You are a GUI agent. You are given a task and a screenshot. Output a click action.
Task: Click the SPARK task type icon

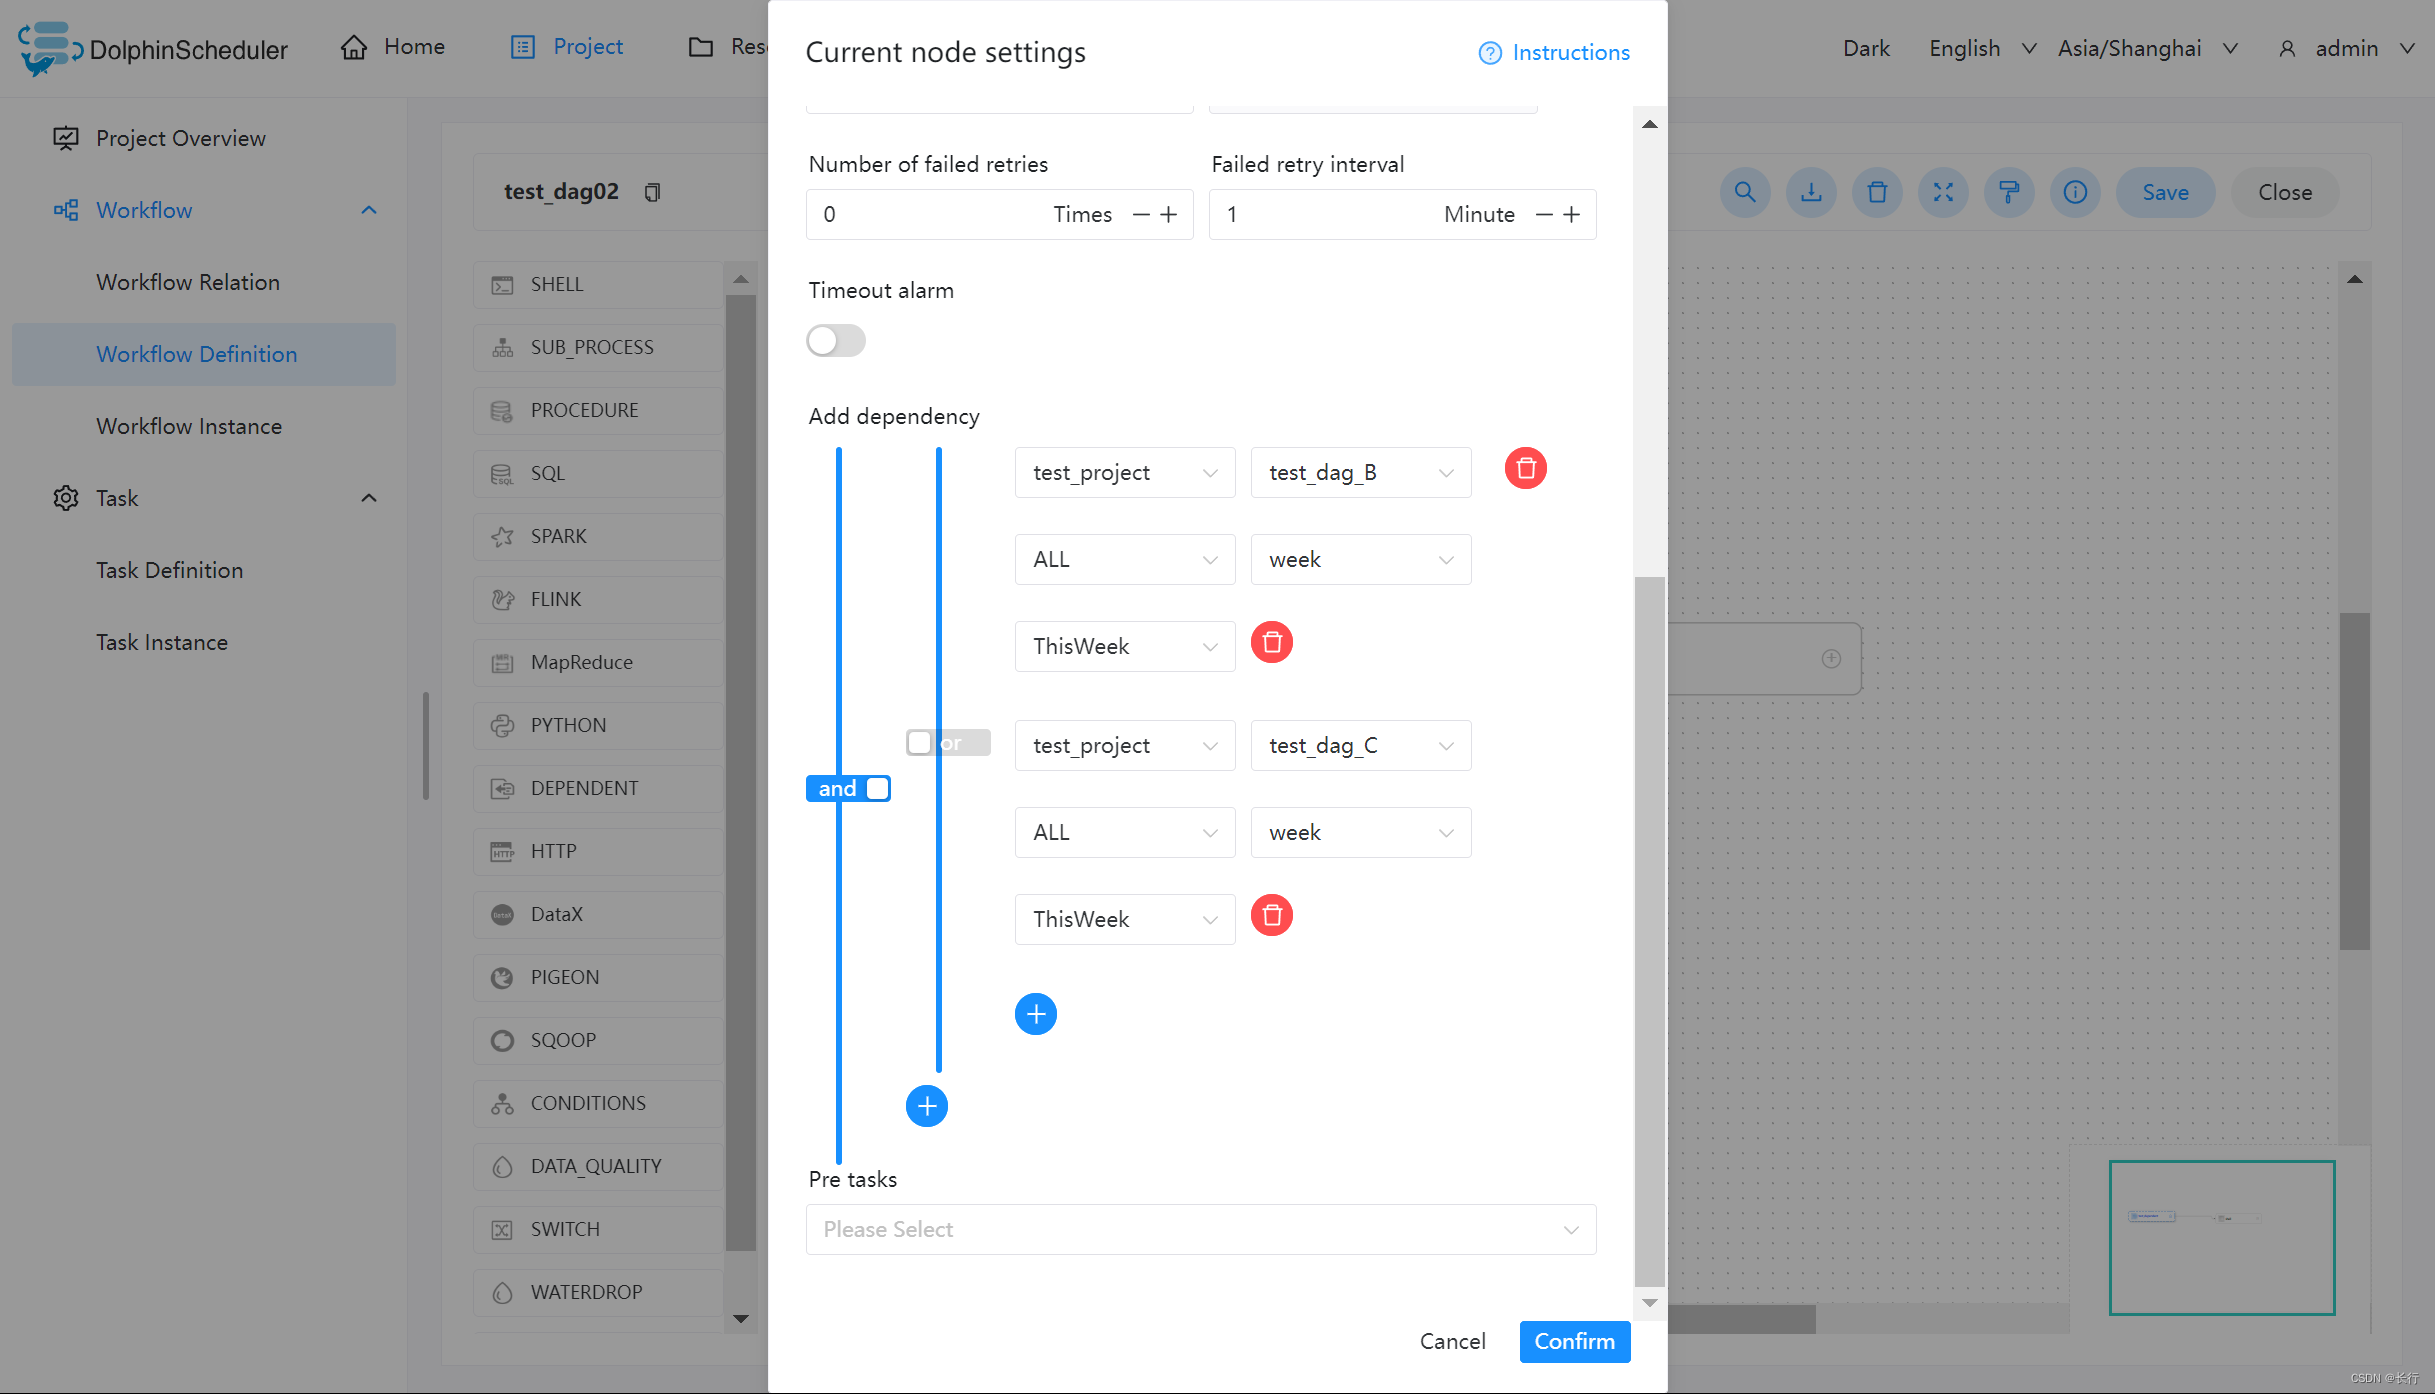click(x=503, y=535)
